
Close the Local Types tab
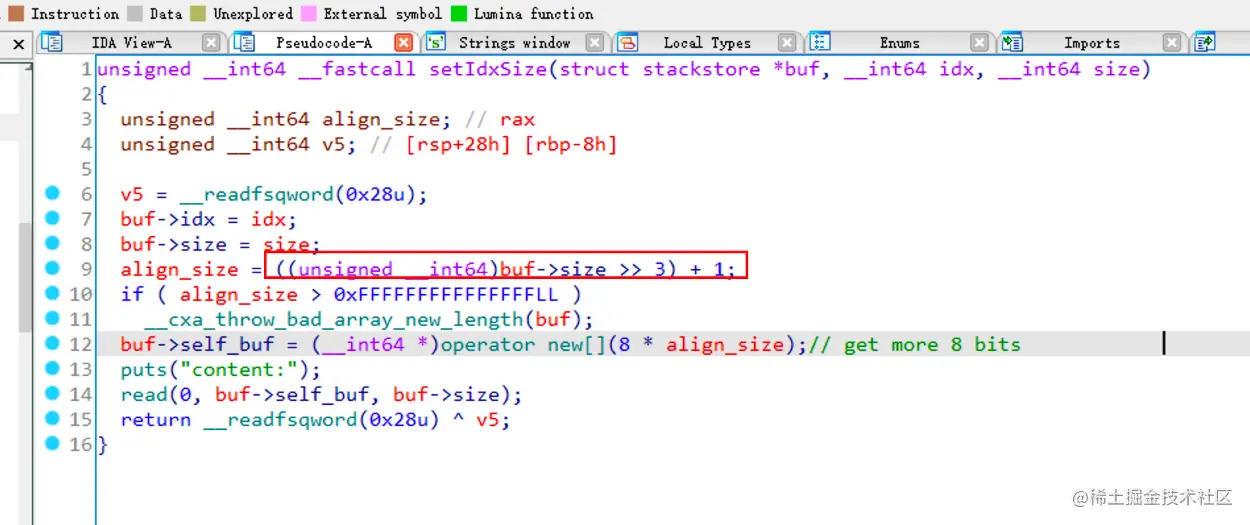pyautogui.click(x=787, y=43)
